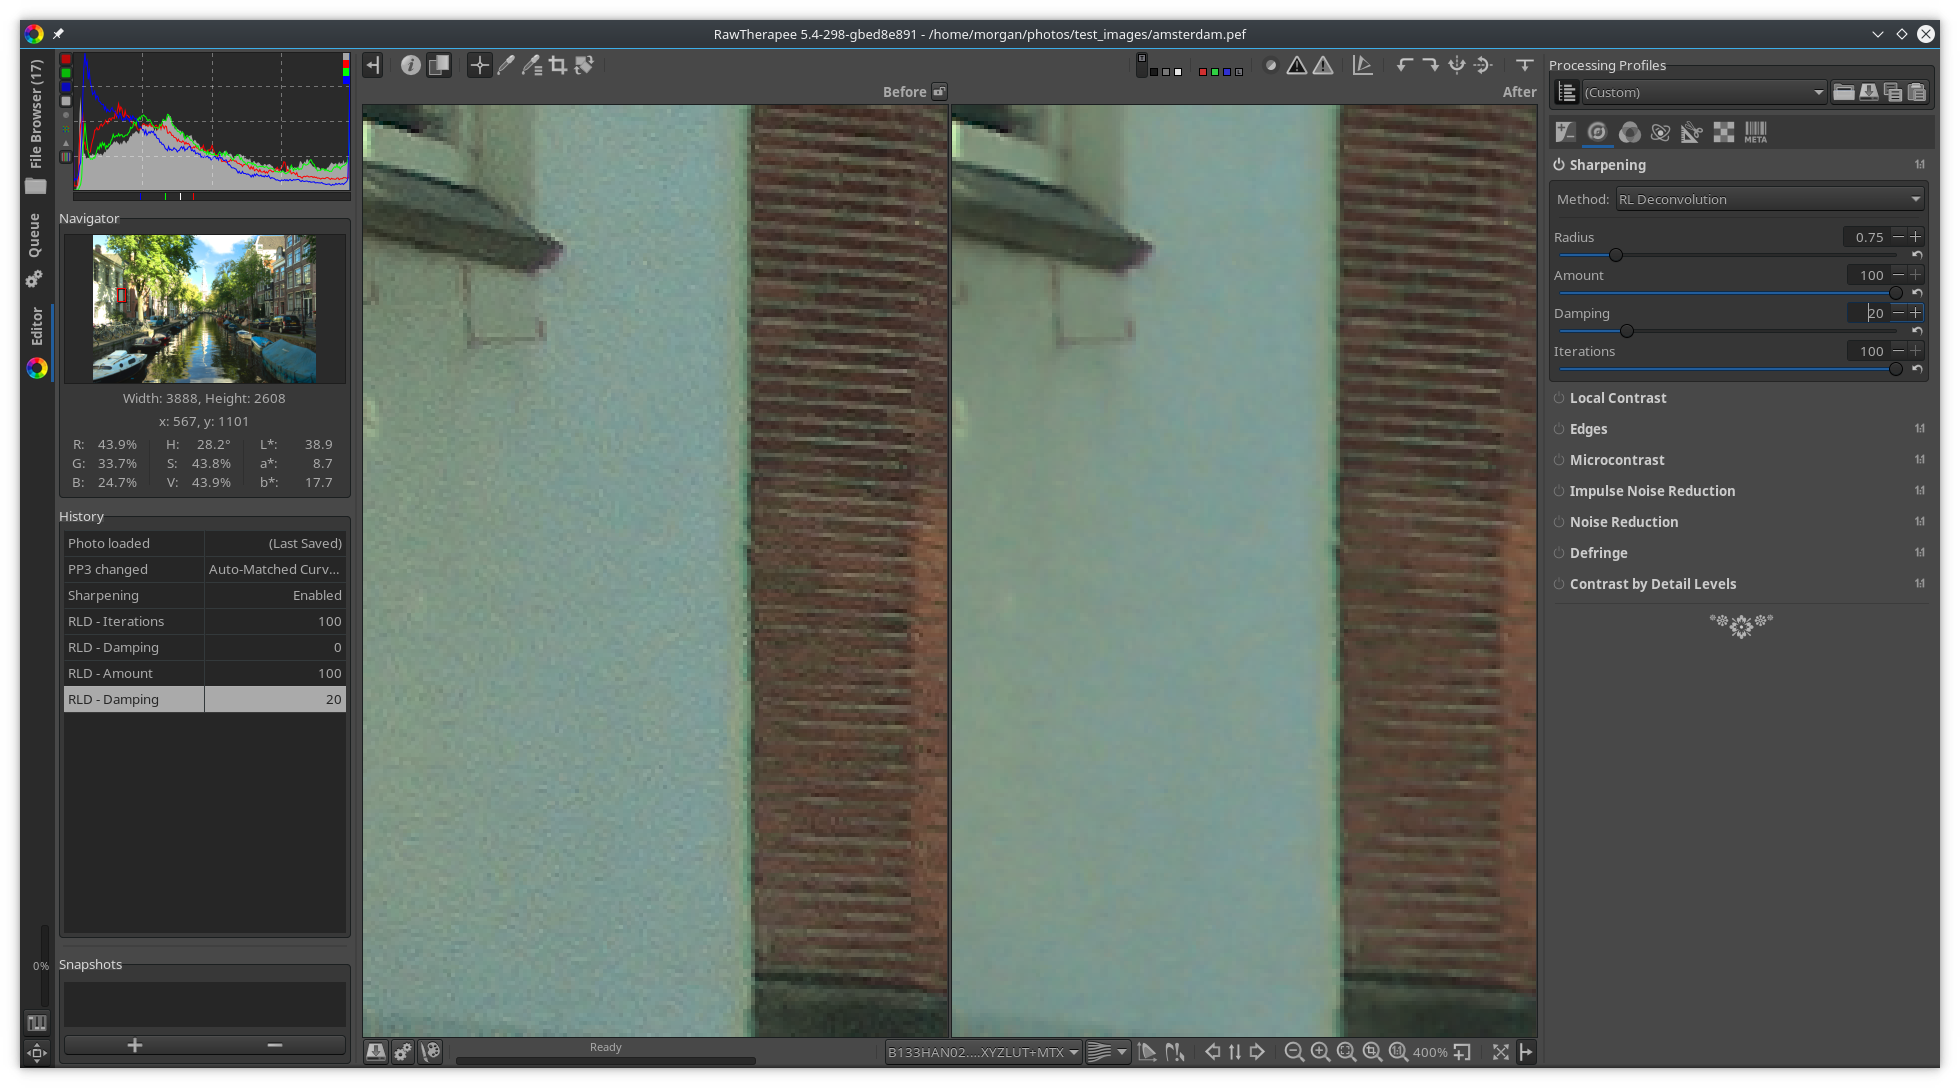Rotate the image right
Viewport: 1960px width, 1088px height.
tap(1431, 66)
